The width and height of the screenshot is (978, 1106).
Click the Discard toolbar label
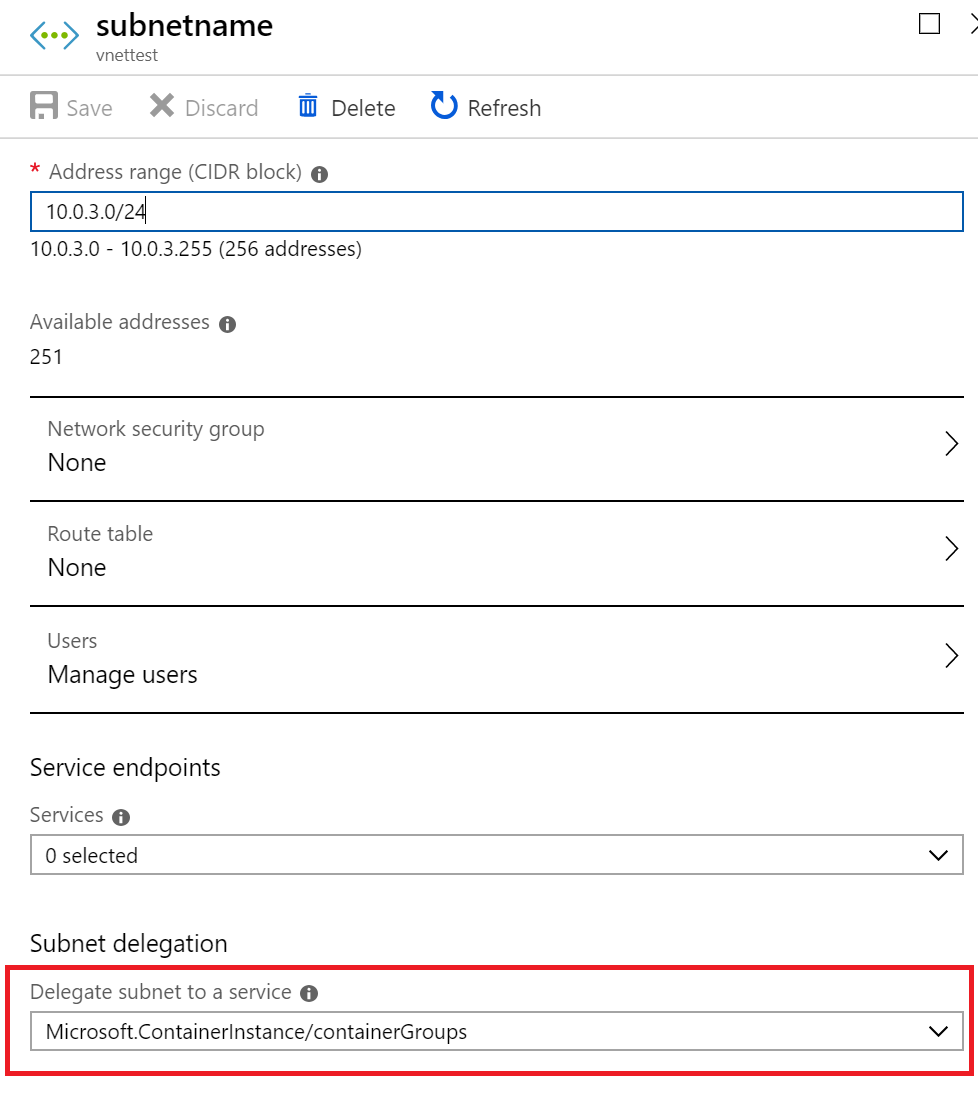pos(221,108)
